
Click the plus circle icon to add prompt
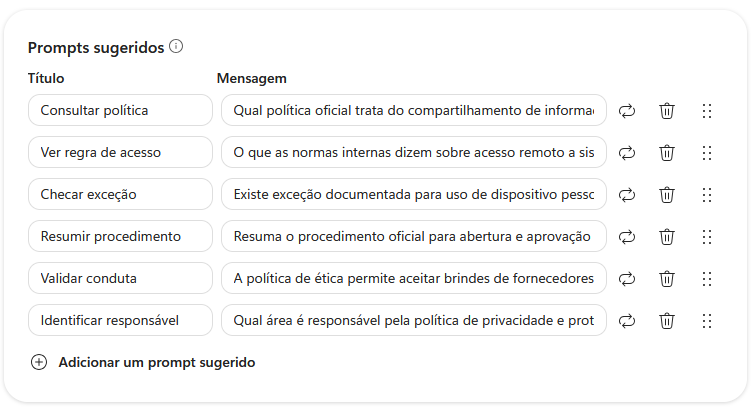pyautogui.click(x=39, y=362)
